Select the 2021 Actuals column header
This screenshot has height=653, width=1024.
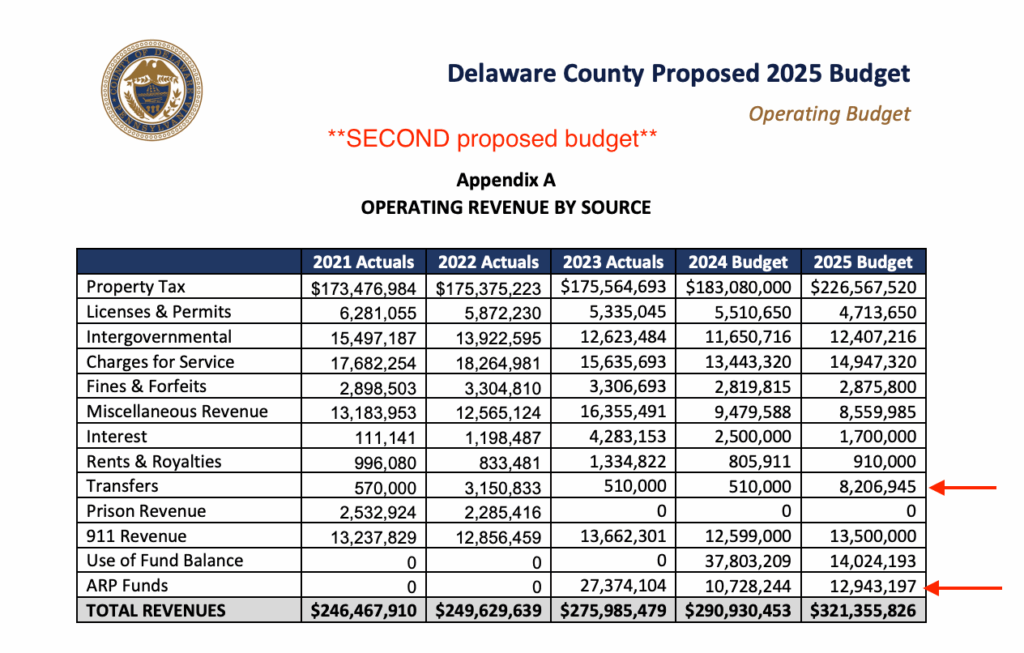tap(363, 262)
